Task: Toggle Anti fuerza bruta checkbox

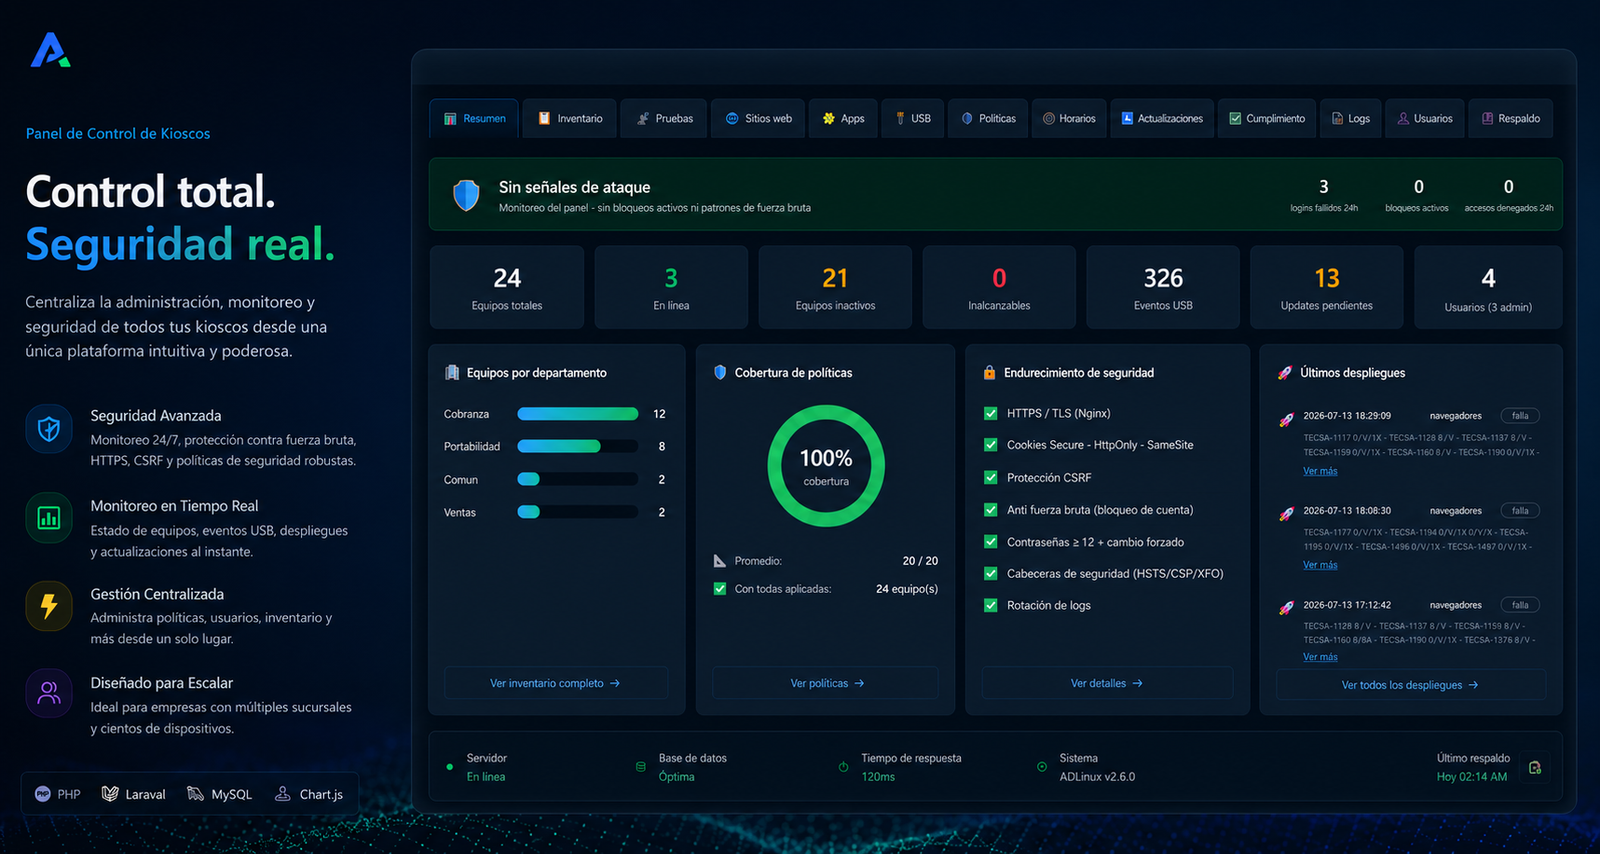Action: click(x=991, y=510)
